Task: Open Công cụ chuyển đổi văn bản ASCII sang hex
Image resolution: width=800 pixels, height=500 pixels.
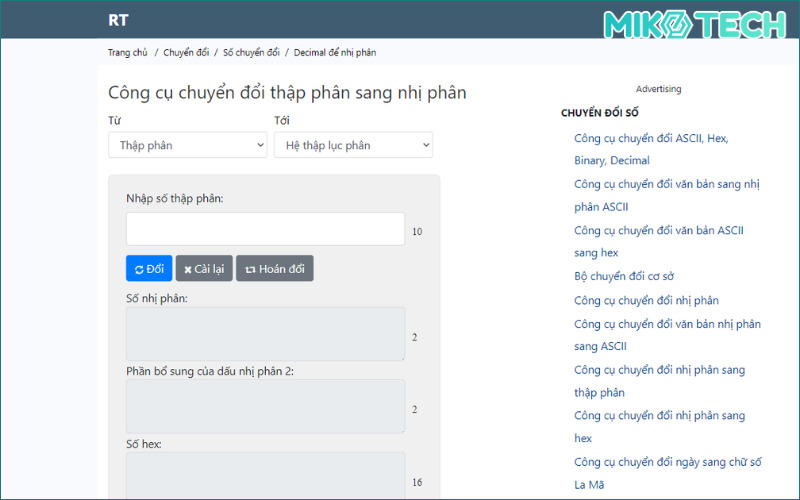Action: pyautogui.click(x=659, y=241)
